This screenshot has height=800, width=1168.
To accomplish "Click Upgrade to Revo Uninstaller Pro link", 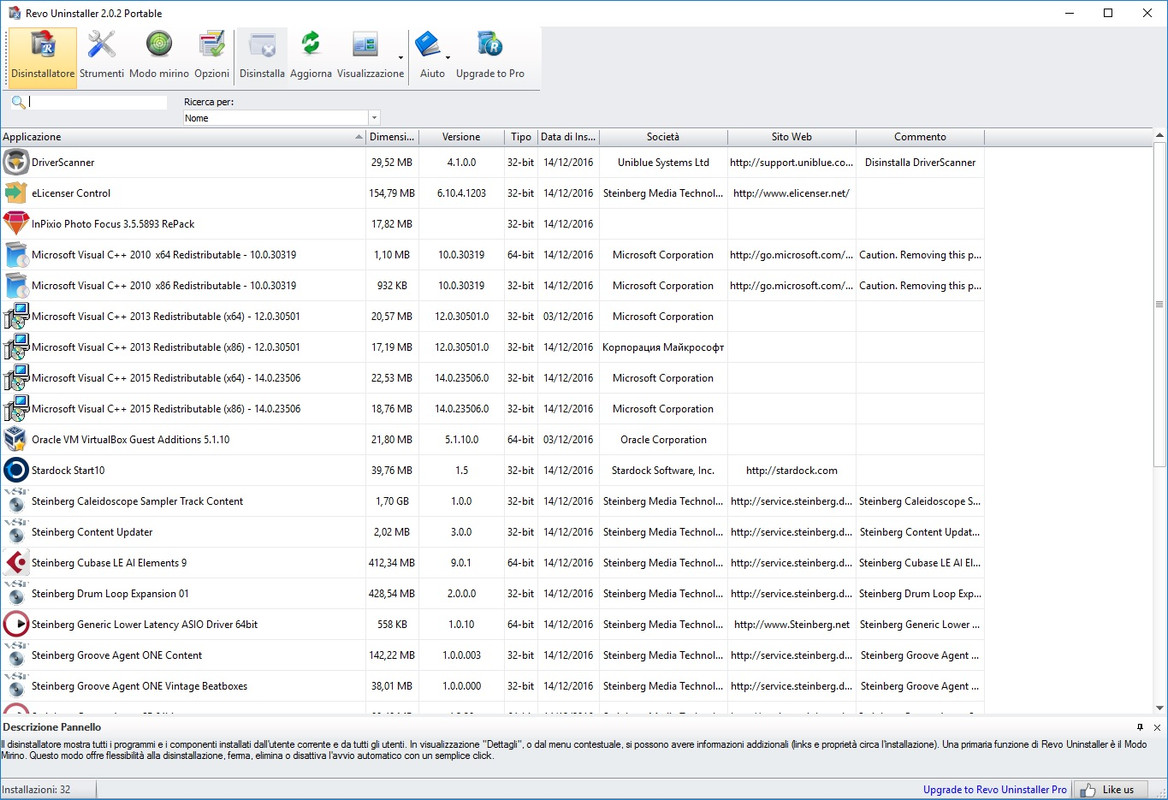I will (x=994, y=790).
